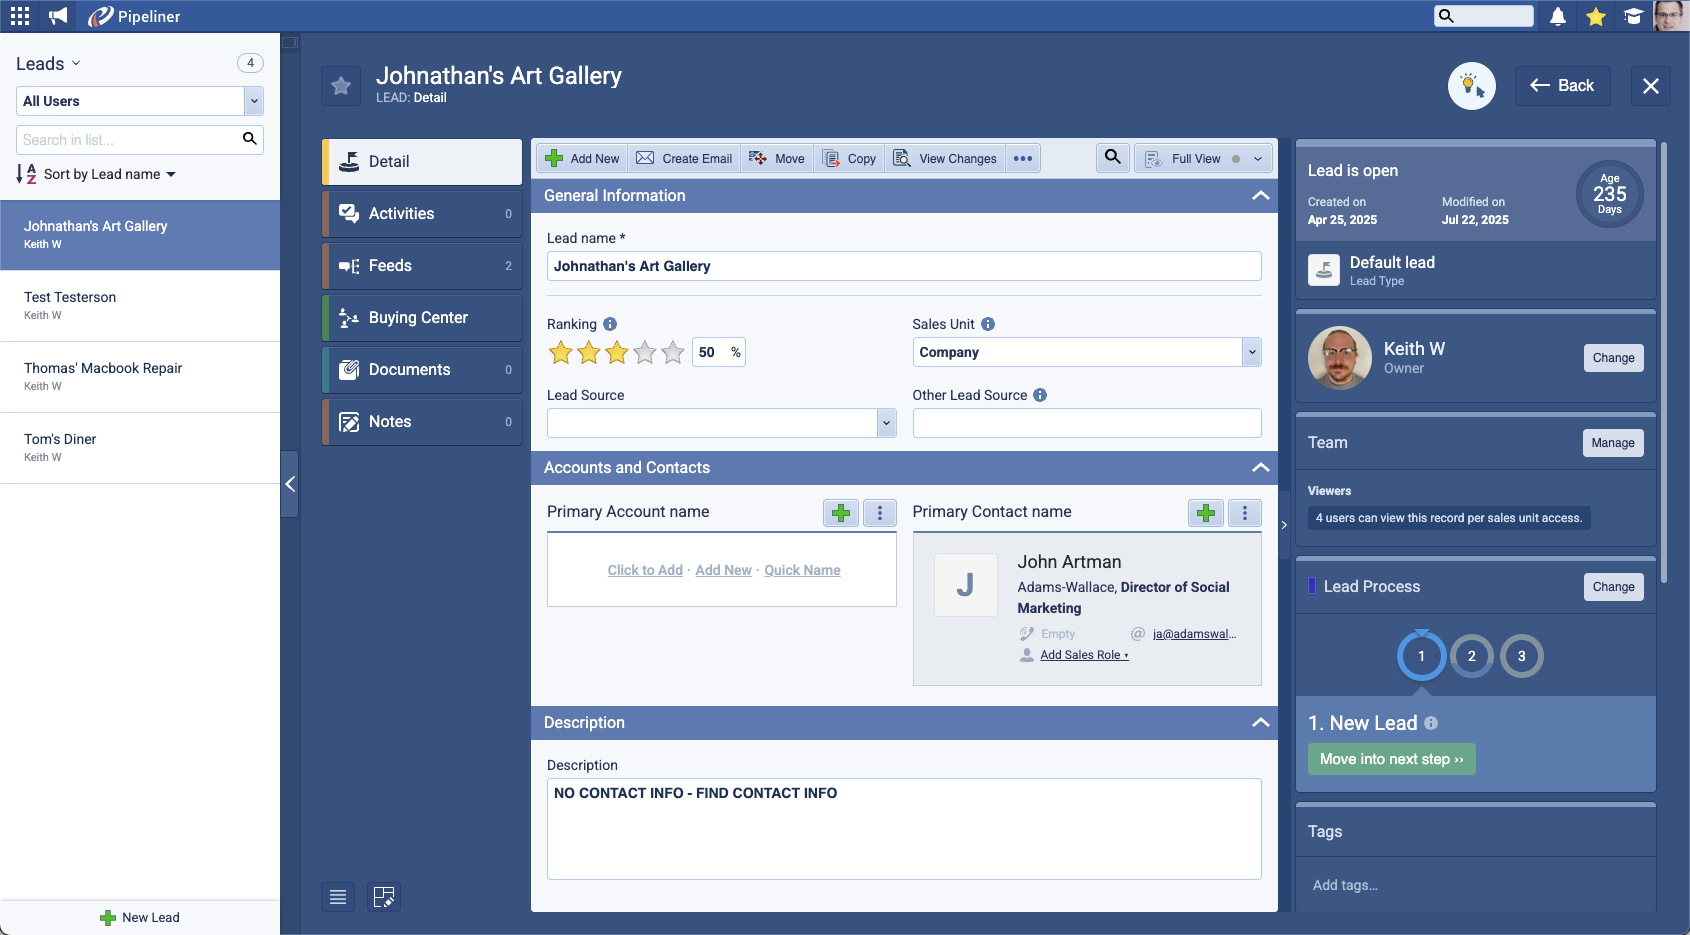
Task: Click the megaphone announcements icon
Action: 58,16
